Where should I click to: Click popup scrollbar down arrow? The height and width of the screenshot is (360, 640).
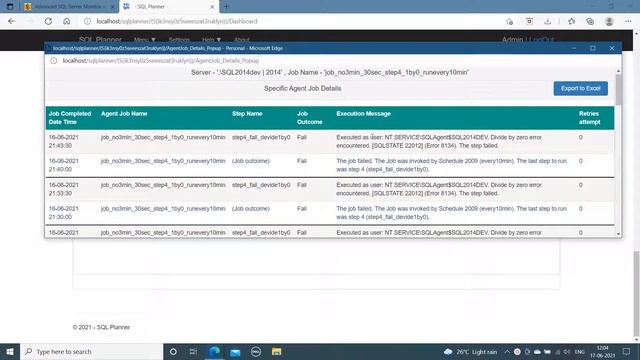pyautogui.click(x=618, y=234)
